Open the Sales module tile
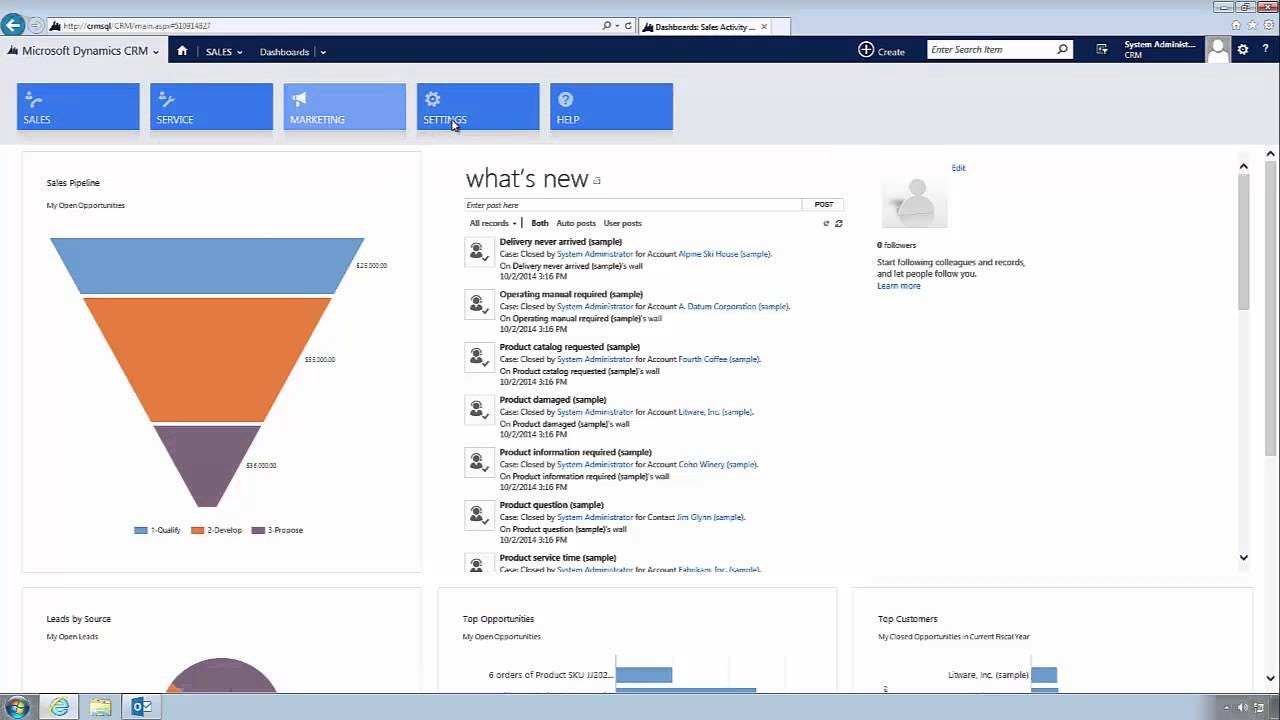The height and width of the screenshot is (720, 1280). tap(78, 106)
